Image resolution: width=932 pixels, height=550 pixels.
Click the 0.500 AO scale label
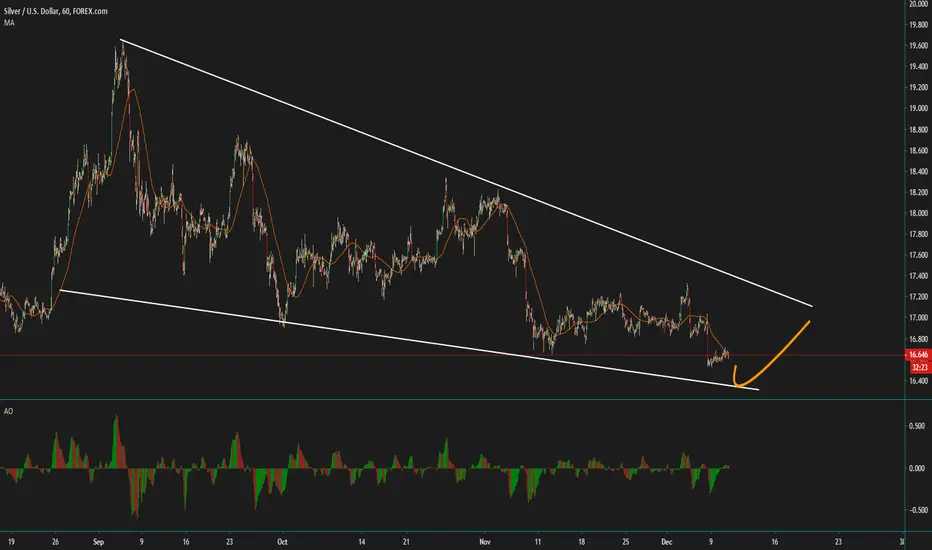(x=917, y=426)
